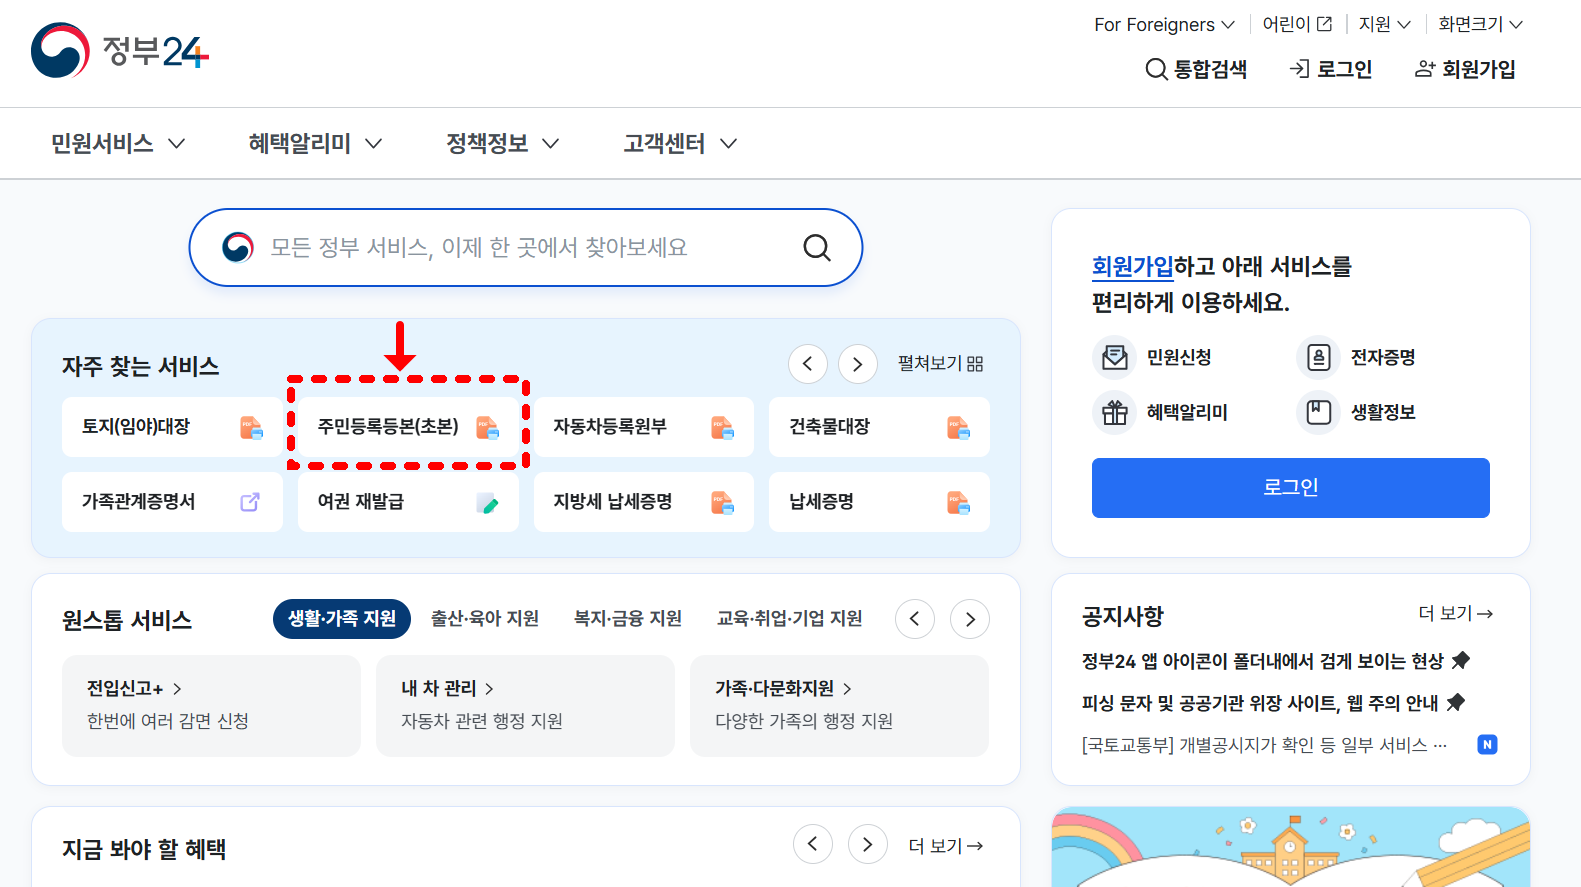
Task: Open the 가족·다문화지원 card
Action: coord(839,706)
